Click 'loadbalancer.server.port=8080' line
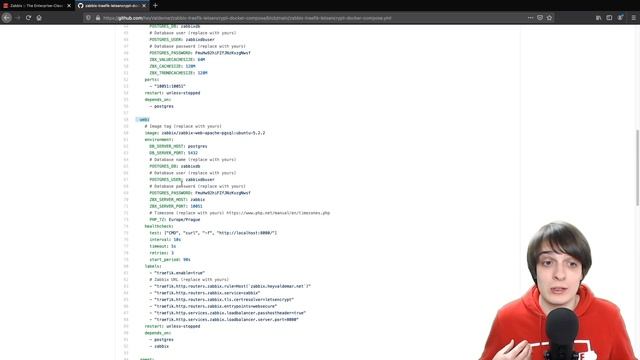Image resolution: width=640 pixels, height=360 pixels. [x=224, y=320]
